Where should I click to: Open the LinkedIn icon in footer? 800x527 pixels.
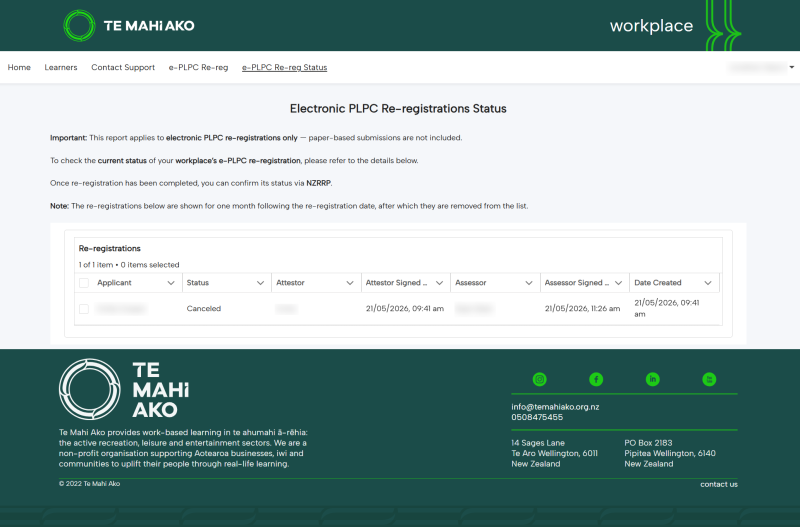click(x=653, y=379)
